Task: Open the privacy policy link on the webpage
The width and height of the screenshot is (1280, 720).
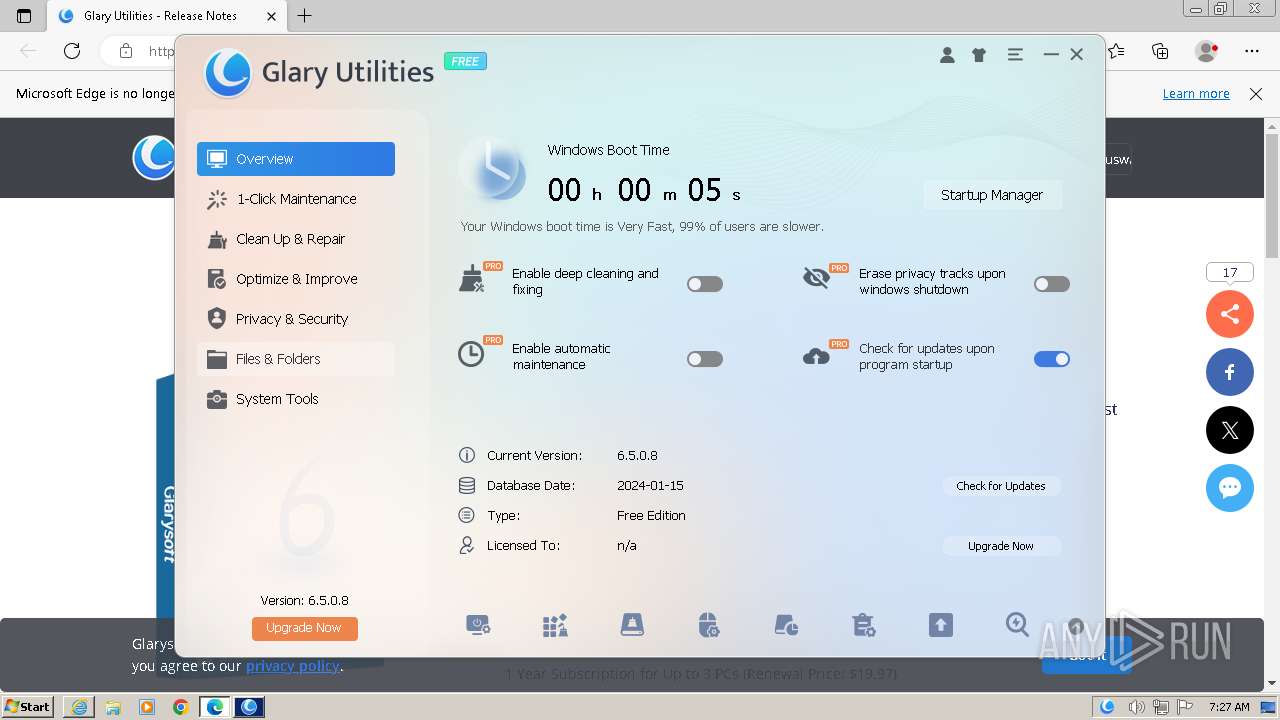Action: [x=293, y=666]
